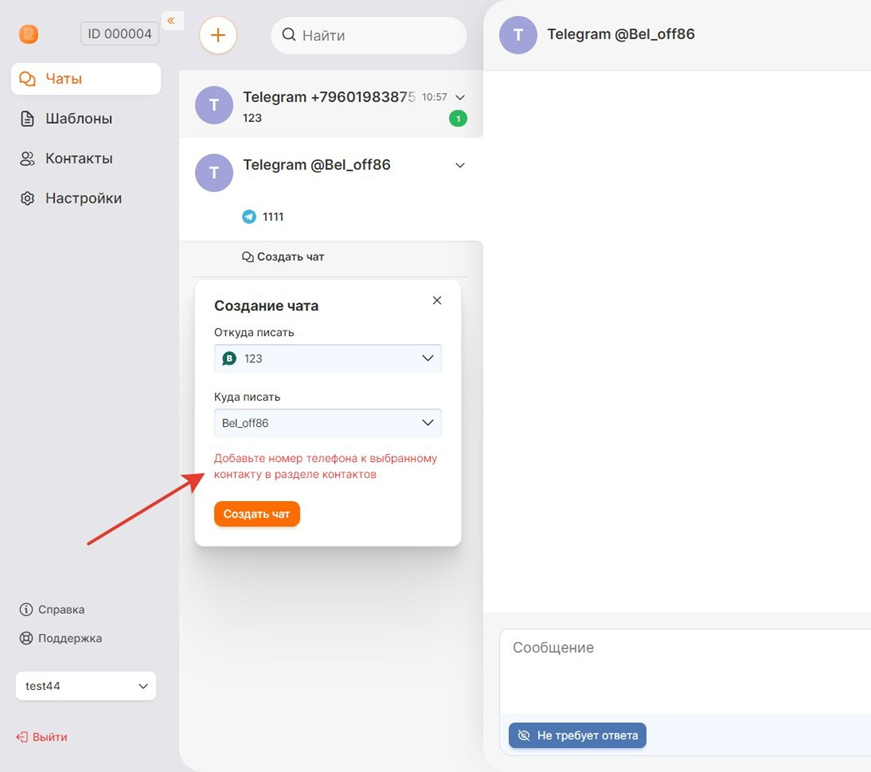Click the green unread badge showing 1
This screenshot has width=871, height=772.
coord(458,118)
